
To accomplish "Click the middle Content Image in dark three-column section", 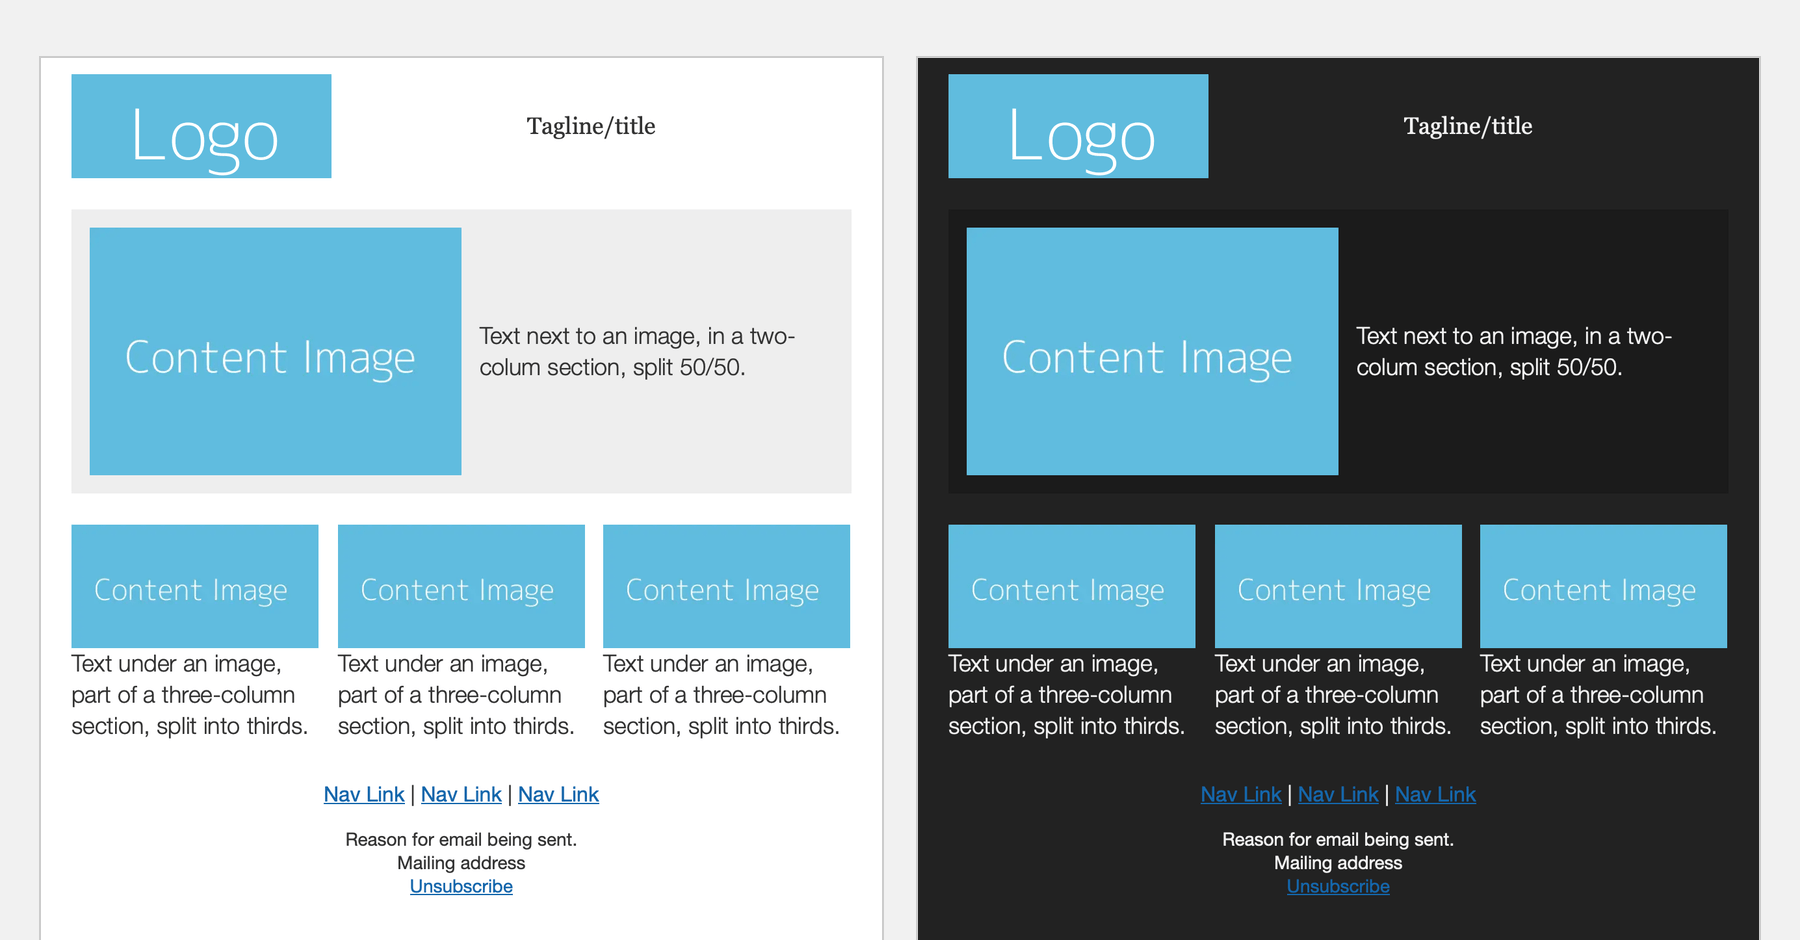I will click(1337, 587).
